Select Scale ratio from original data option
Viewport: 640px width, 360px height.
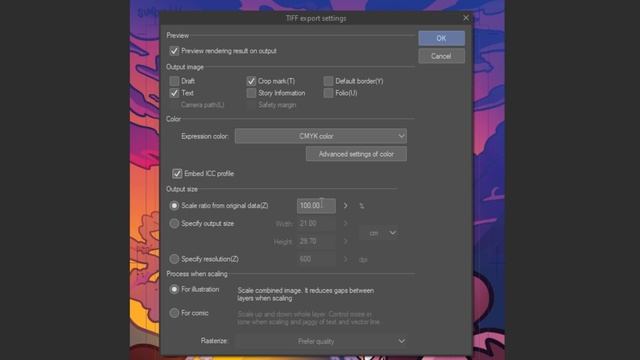(174, 206)
